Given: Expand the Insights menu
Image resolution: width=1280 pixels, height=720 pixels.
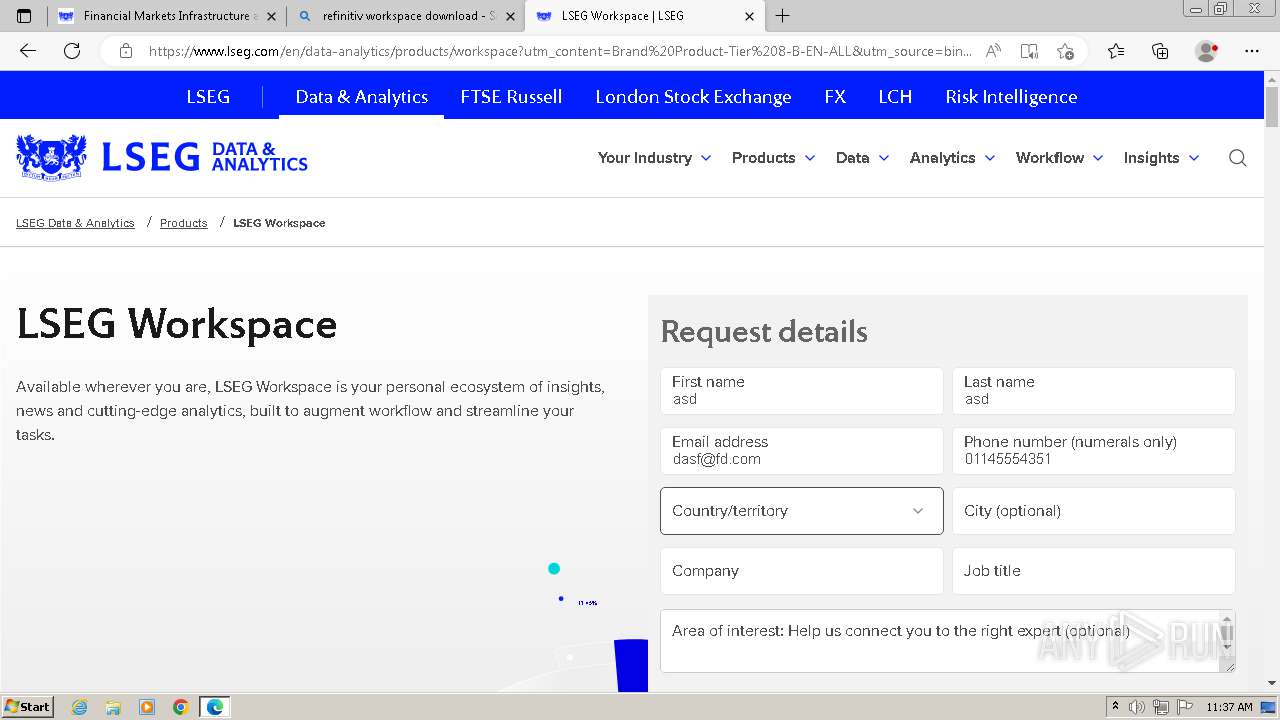Looking at the screenshot, I should coord(1161,158).
